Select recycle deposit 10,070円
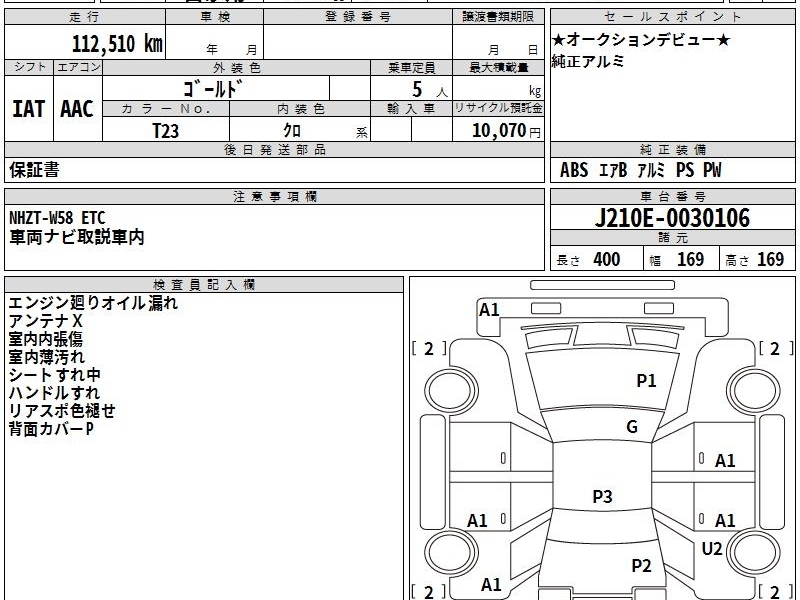This screenshot has height=600, width=800. (506, 131)
